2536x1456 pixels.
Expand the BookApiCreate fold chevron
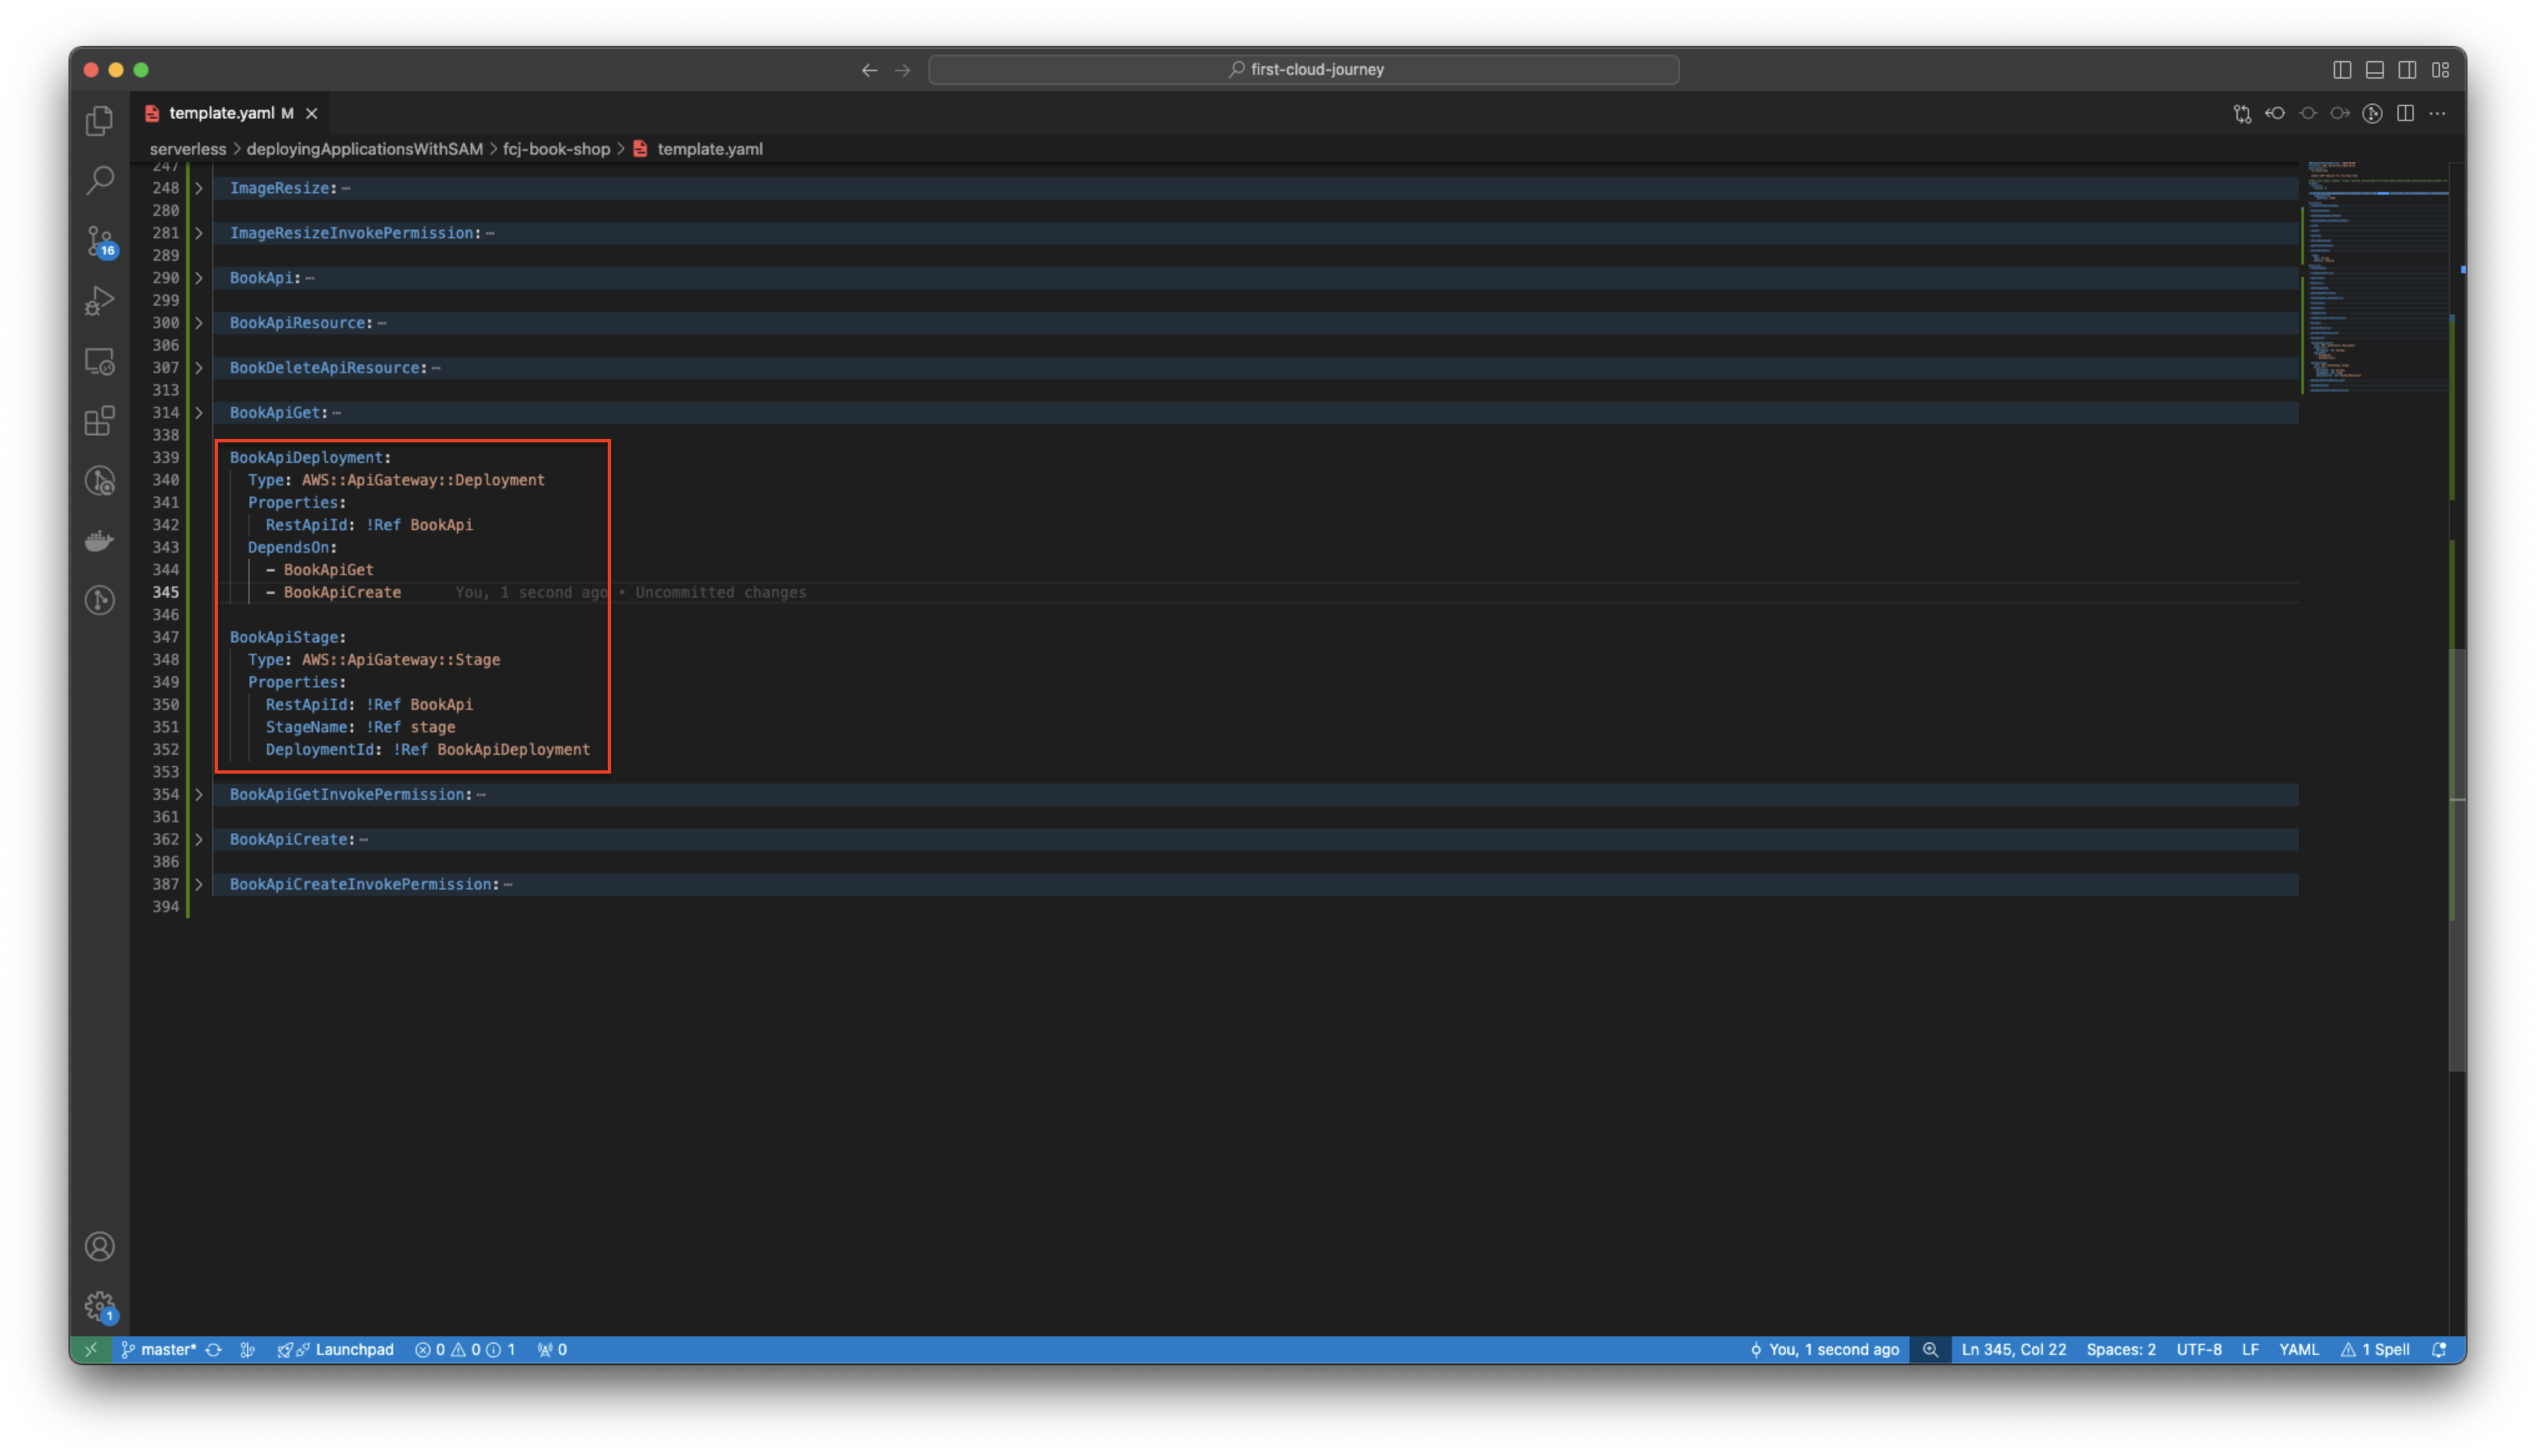tap(199, 840)
